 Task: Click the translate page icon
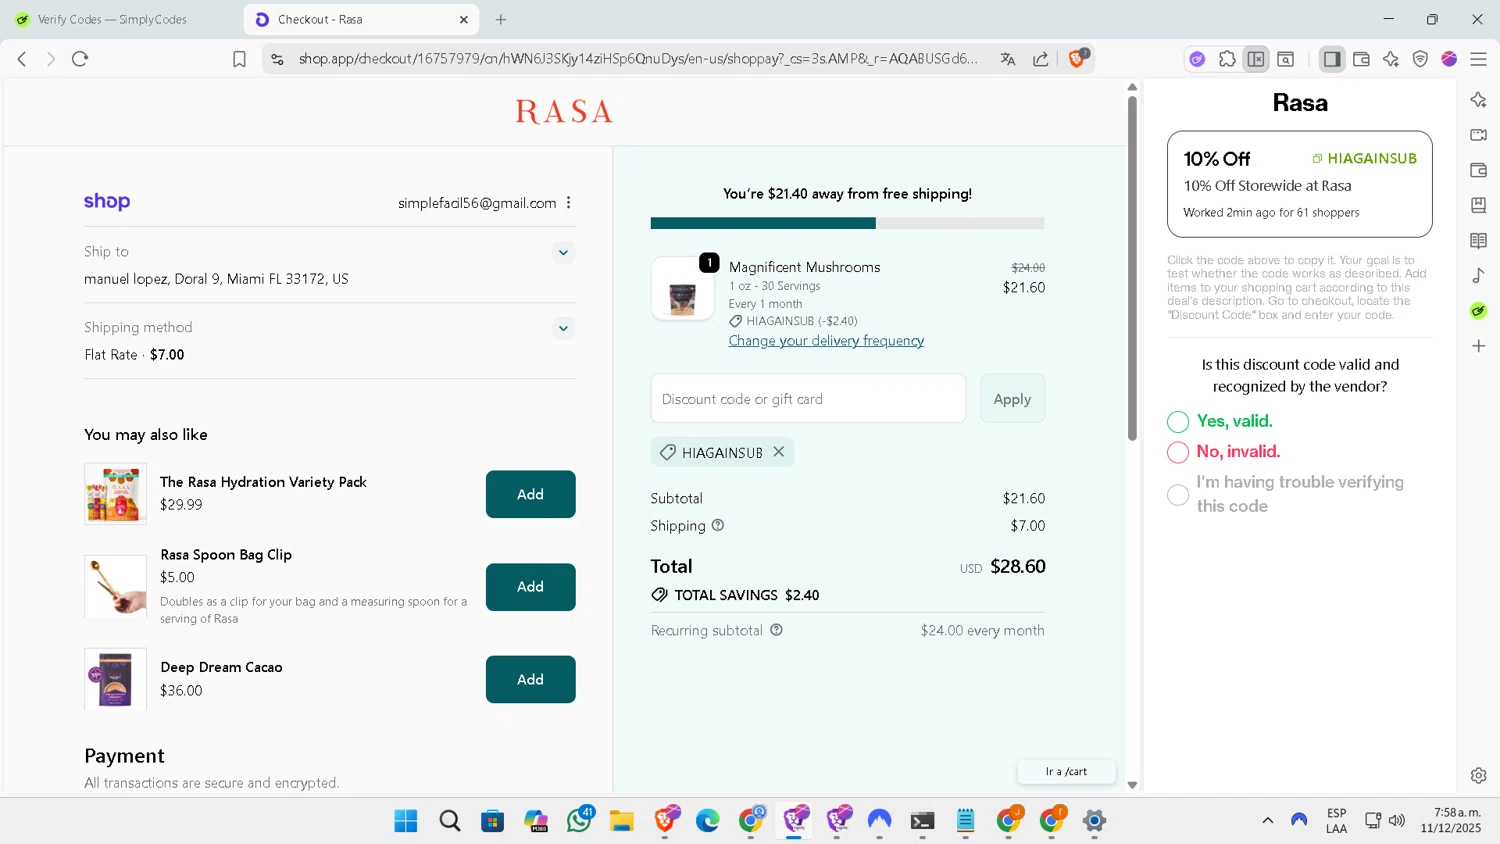(1008, 59)
